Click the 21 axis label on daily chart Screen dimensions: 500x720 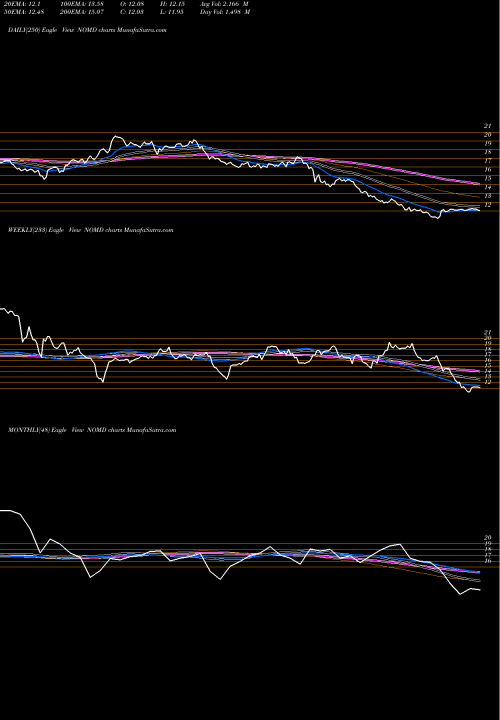(x=488, y=126)
